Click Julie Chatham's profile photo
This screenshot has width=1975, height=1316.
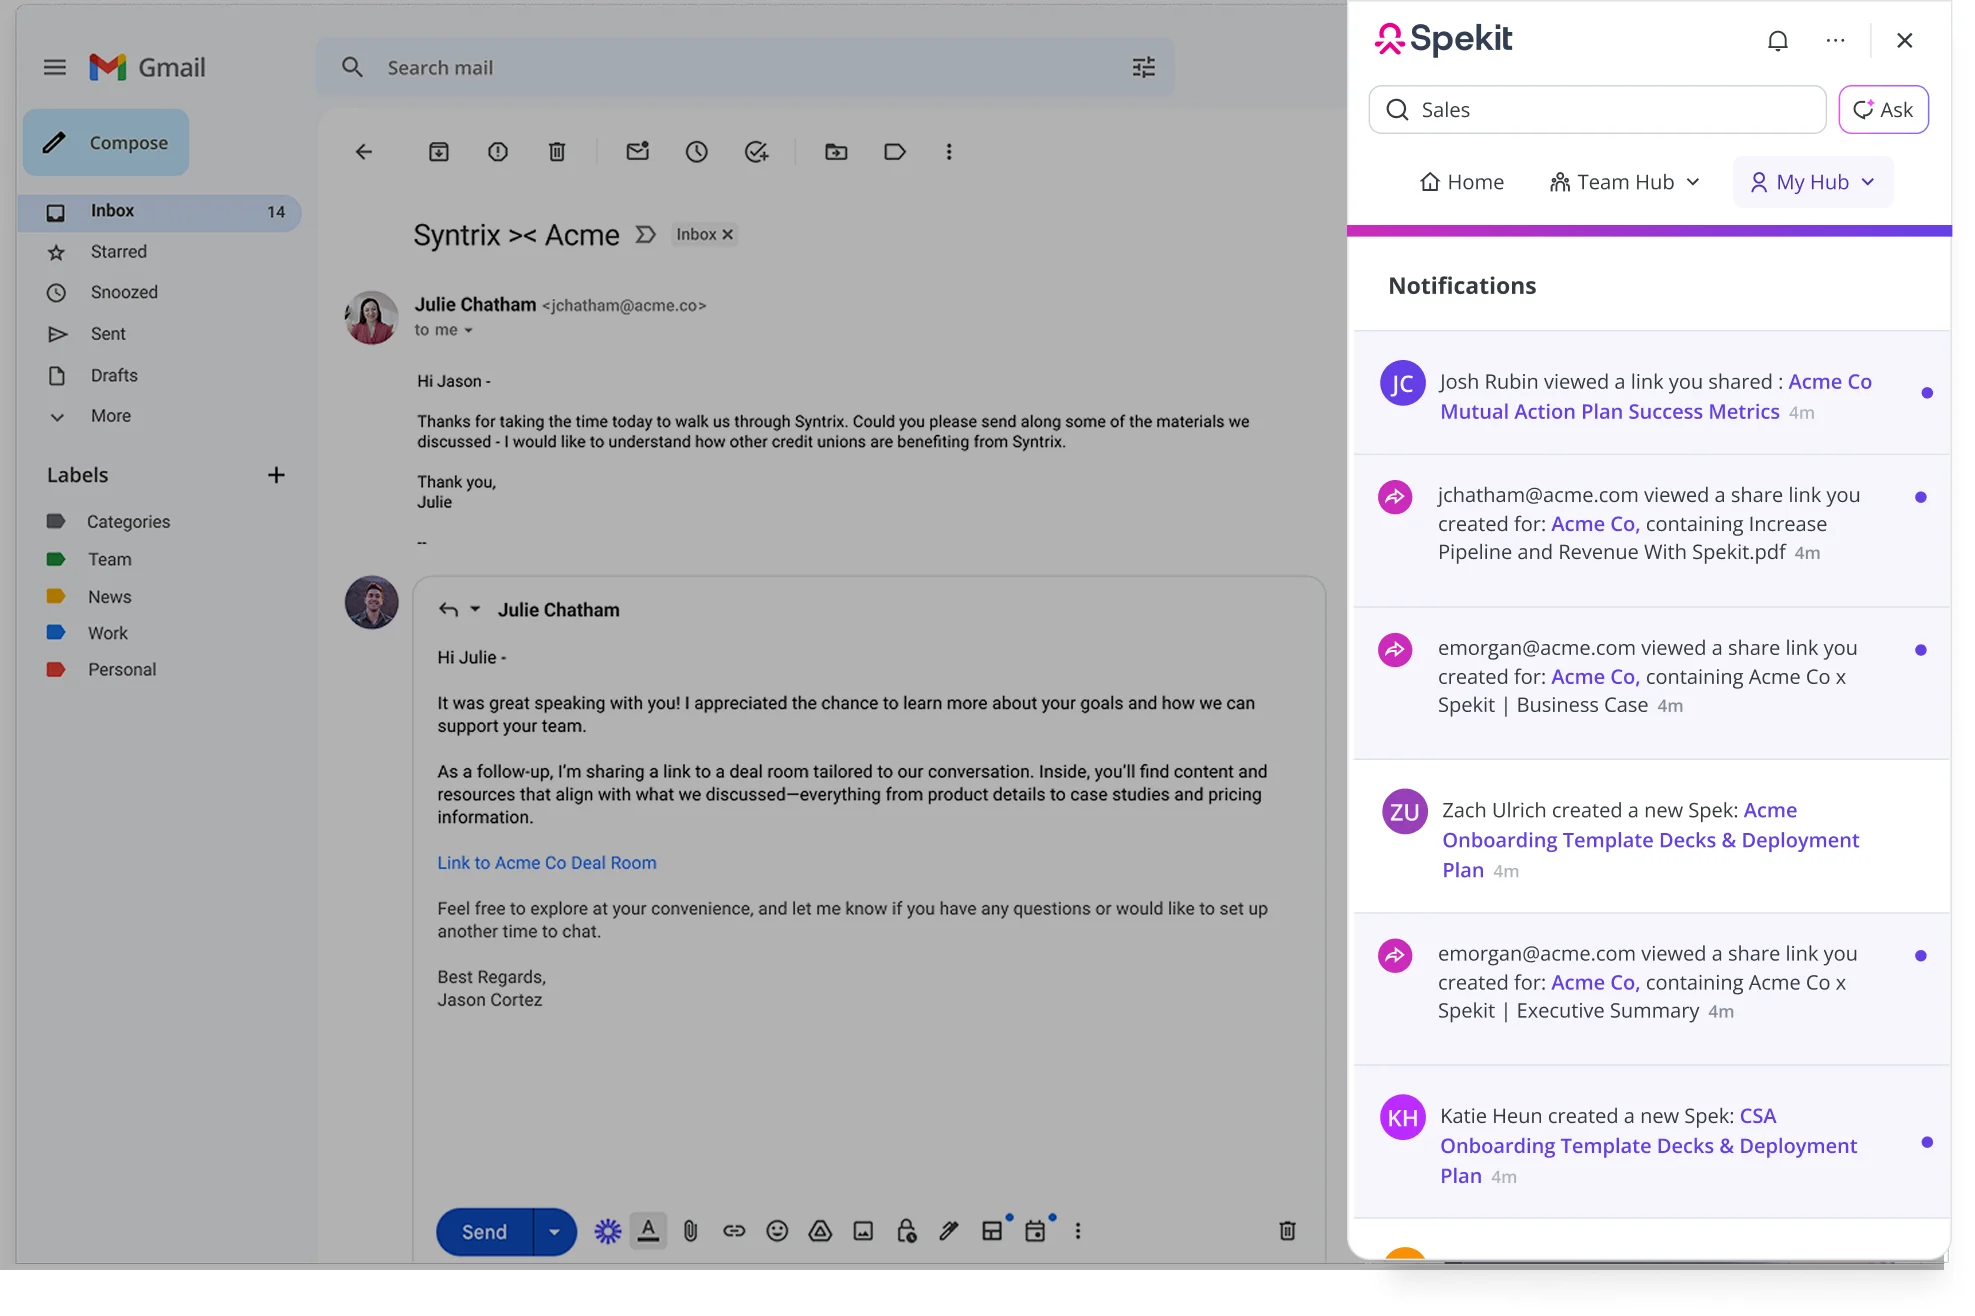tap(371, 318)
